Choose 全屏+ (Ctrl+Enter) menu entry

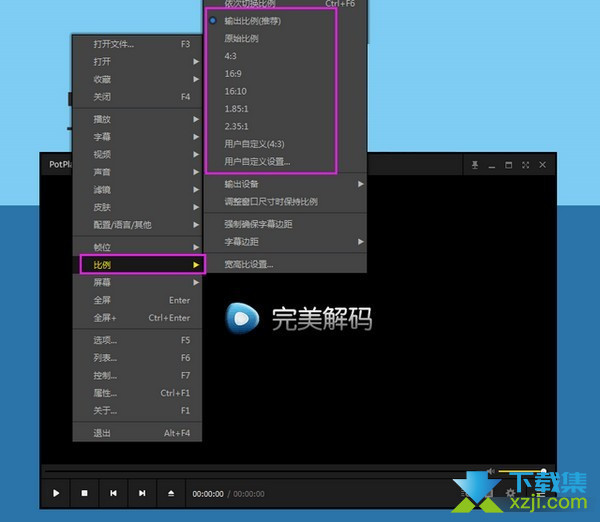[137, 318]
